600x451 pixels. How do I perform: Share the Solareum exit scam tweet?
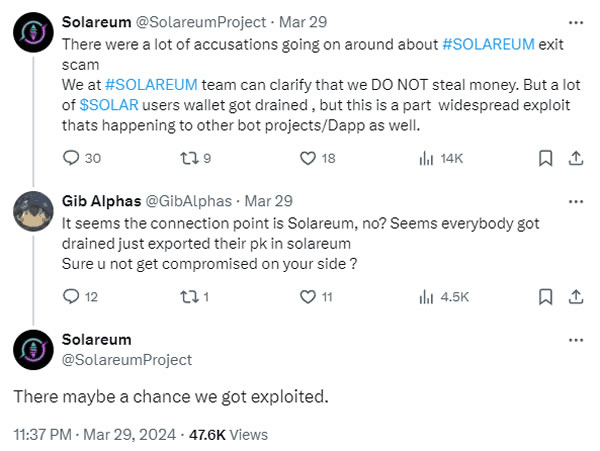point(575,158)
